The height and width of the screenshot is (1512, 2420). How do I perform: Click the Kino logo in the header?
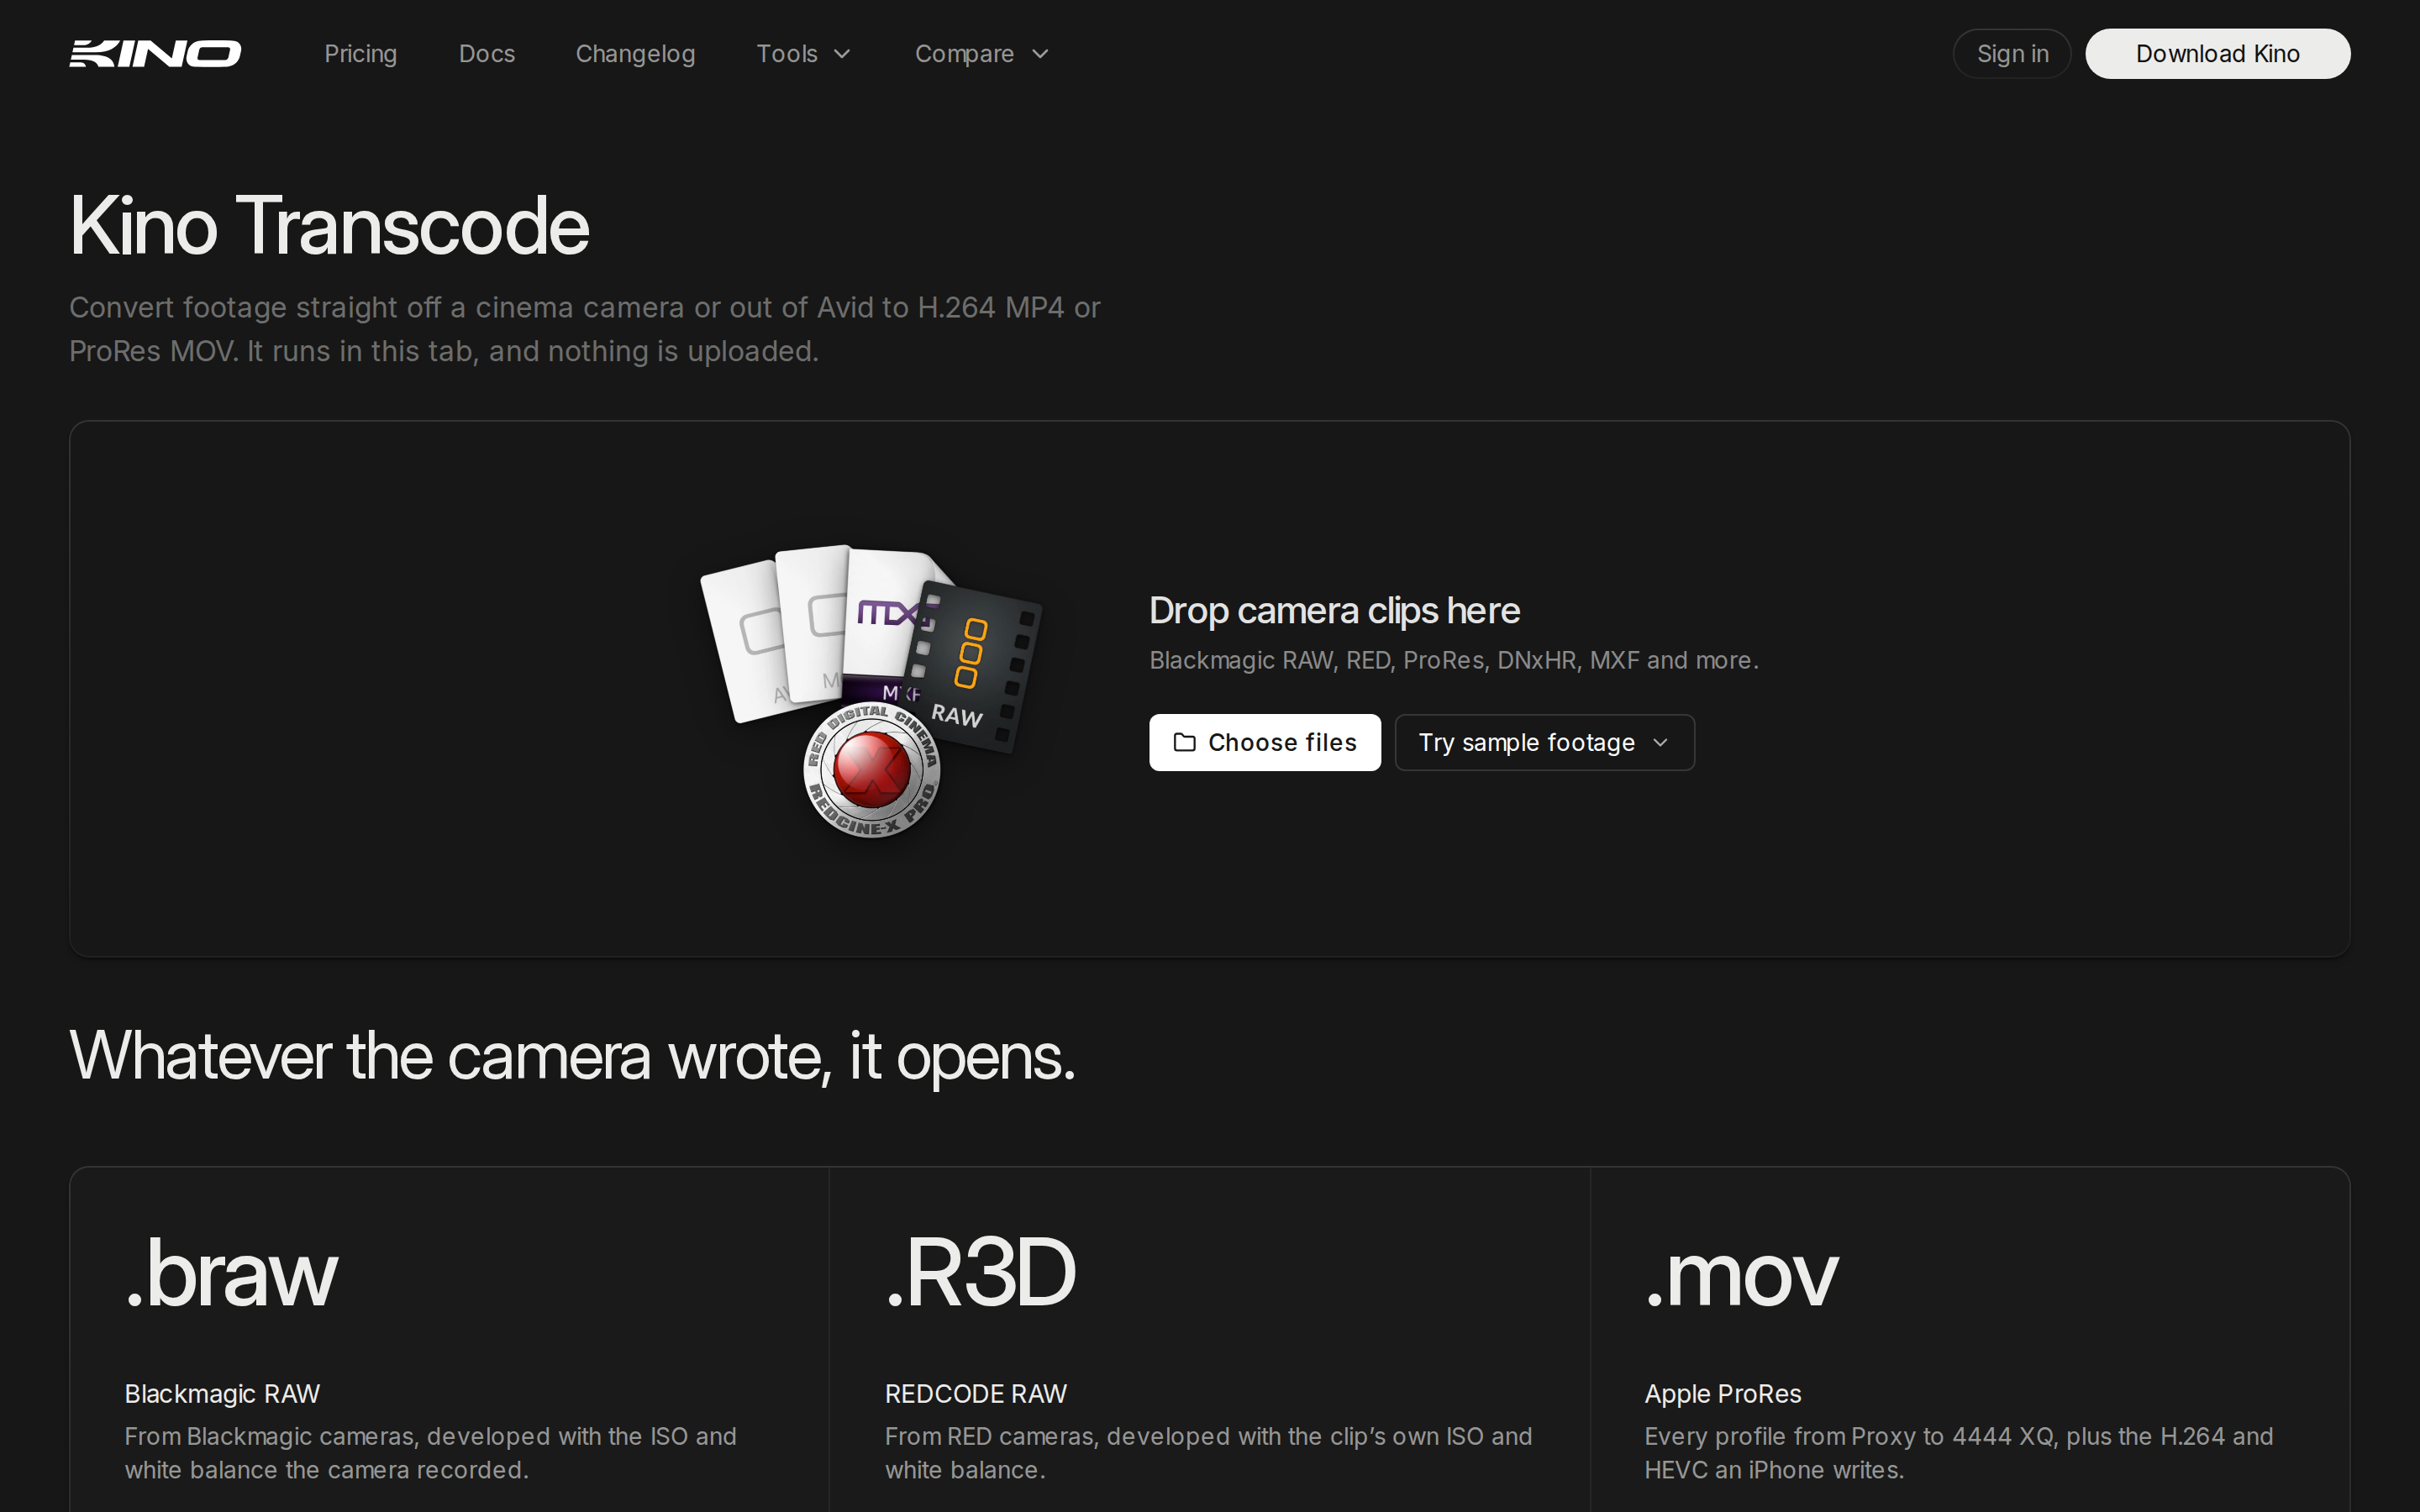click(x=155, y=54)
